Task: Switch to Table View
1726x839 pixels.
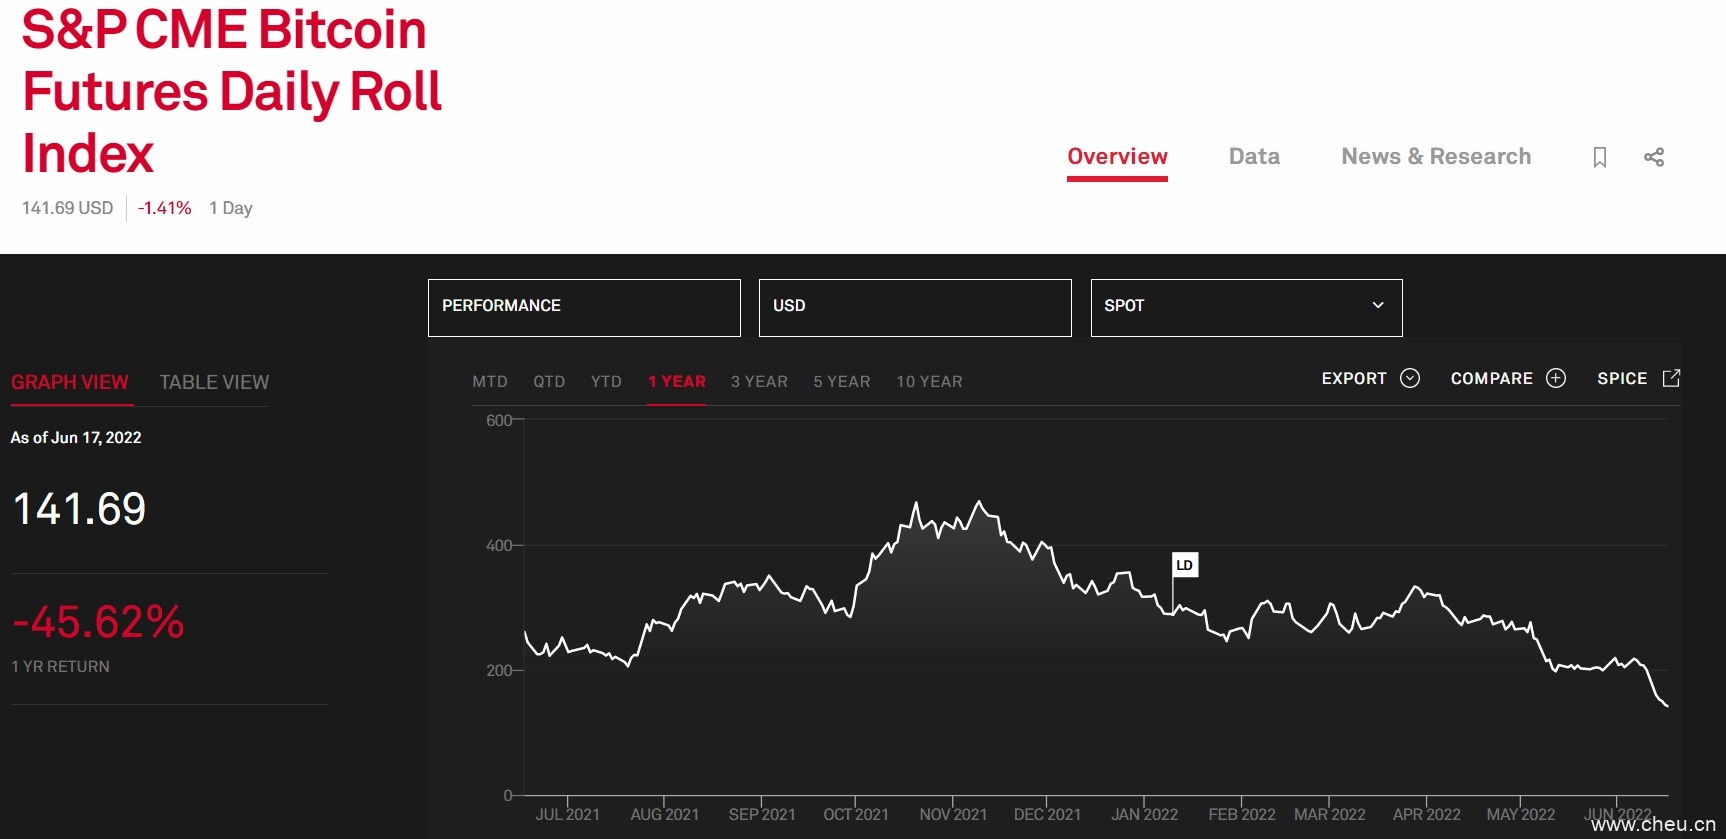Action: click(214, 382)
